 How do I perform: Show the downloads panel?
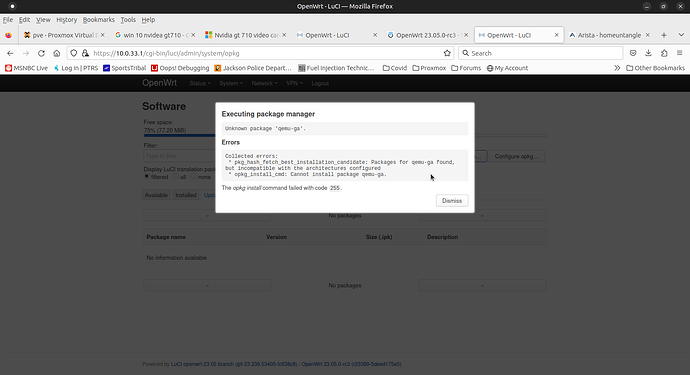(x=648, y=53)
